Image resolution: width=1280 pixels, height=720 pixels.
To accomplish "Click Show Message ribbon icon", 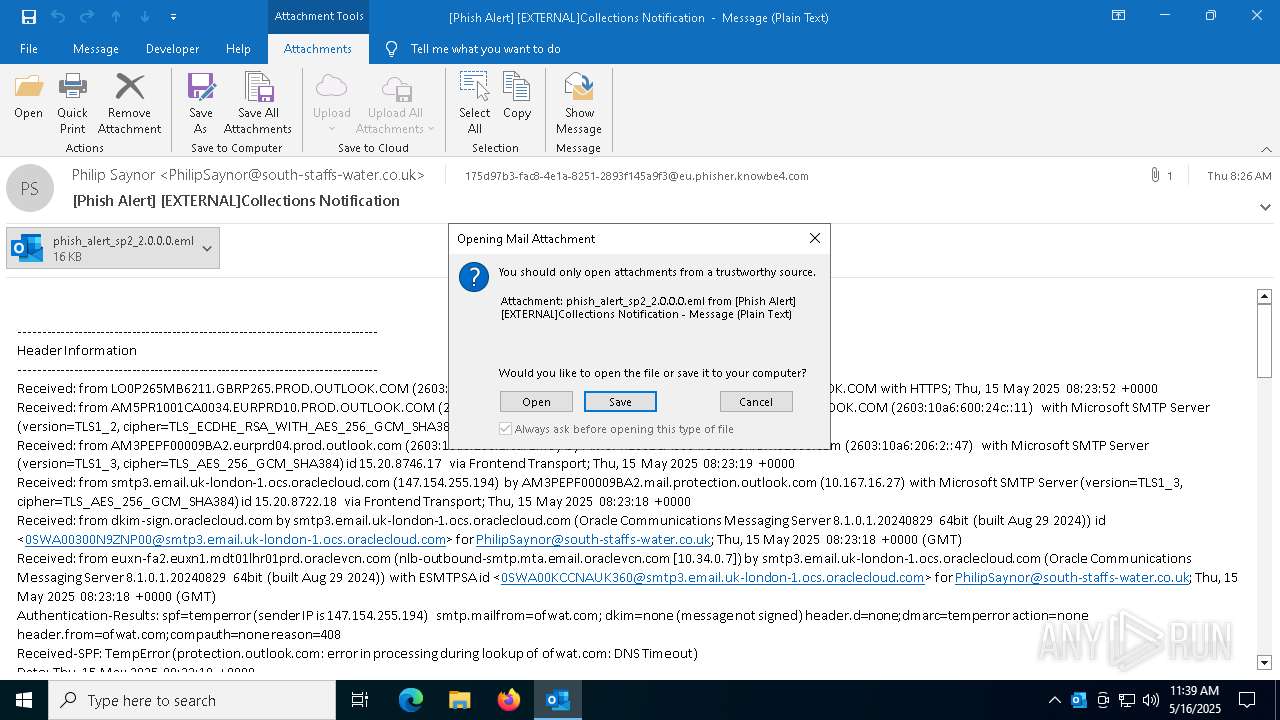I will point(579,104).
